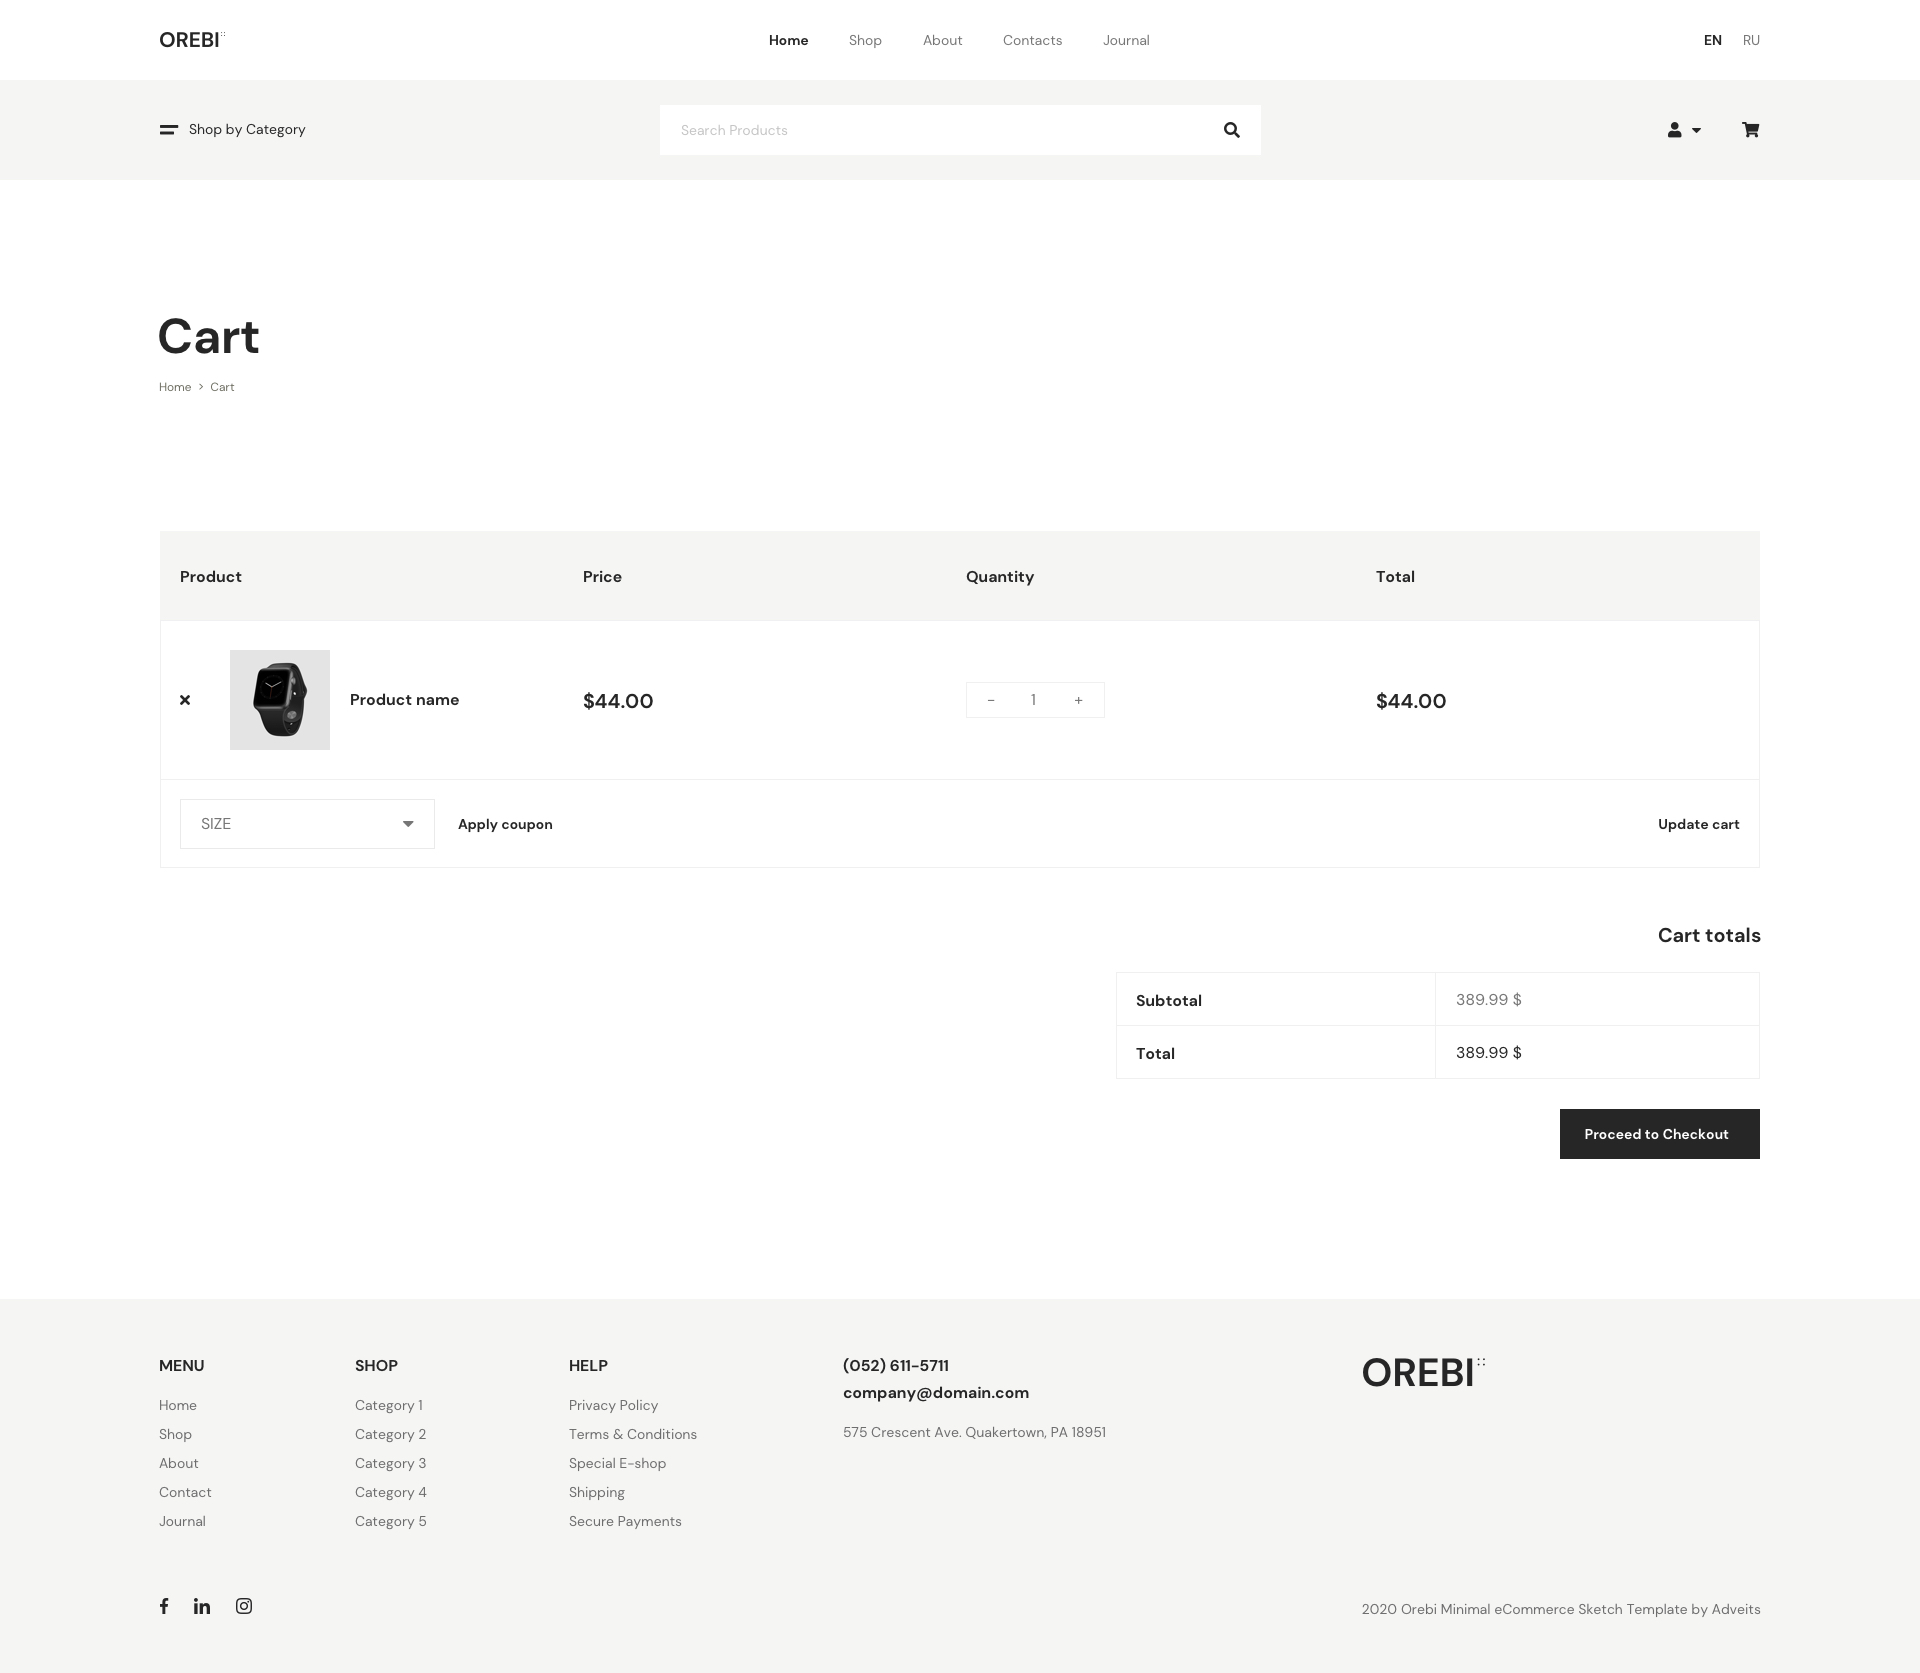
Task: Click the Shop by Category hamburger icon
Action: [x=168, y=130]
